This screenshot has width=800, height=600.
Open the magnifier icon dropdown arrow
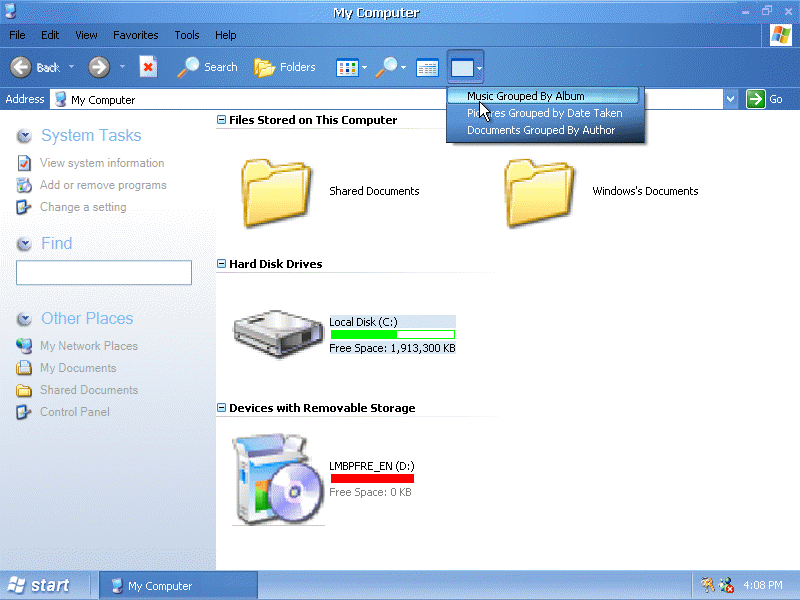tap(403, 67)
